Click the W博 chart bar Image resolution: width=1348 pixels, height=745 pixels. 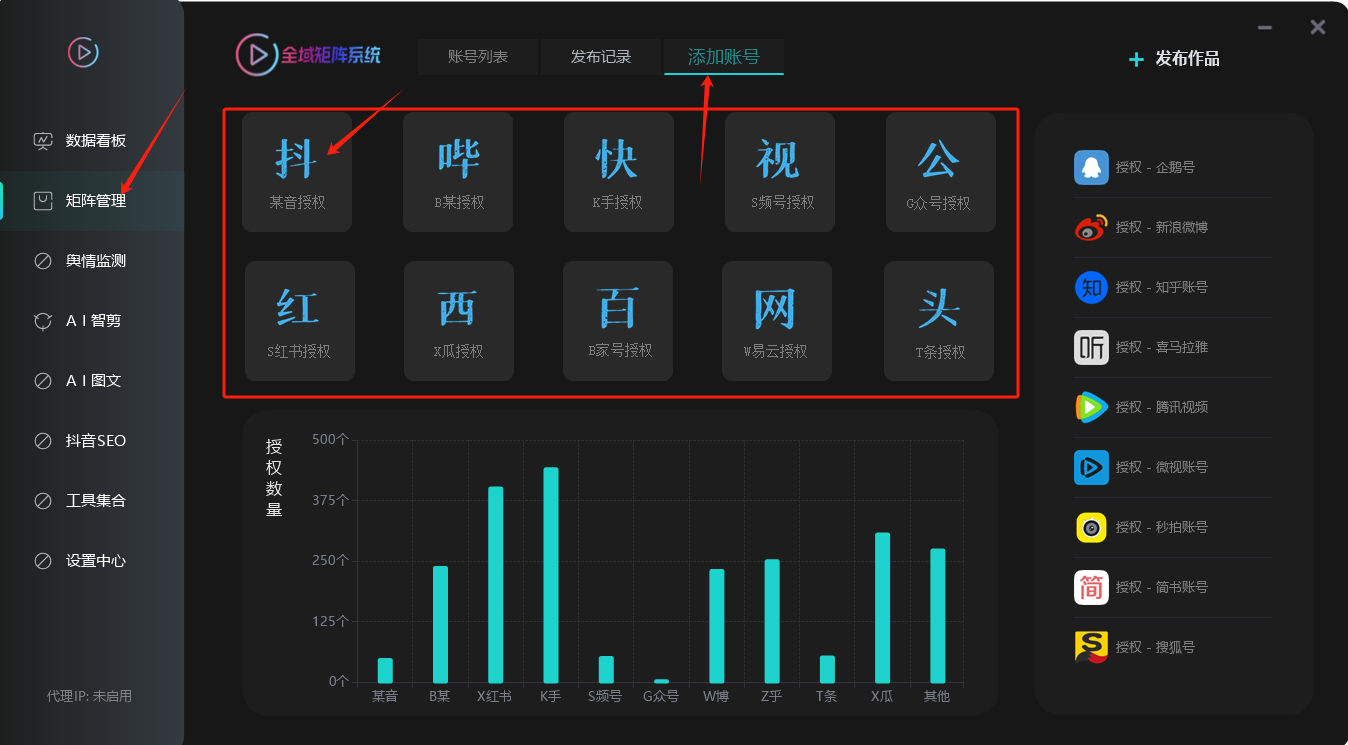tap(716, 626)
